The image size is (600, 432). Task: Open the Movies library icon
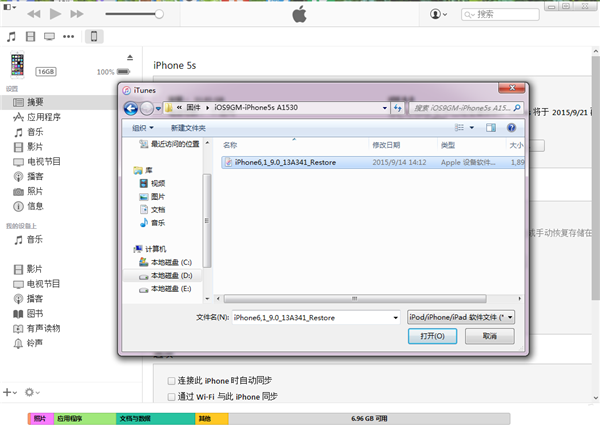click(x=30, y=37)
